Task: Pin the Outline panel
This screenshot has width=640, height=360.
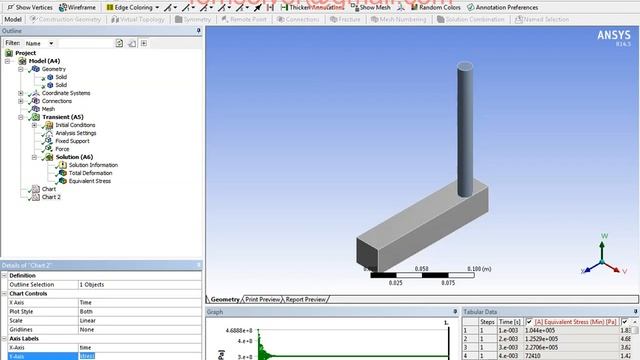Action: (x=198, y=31)
